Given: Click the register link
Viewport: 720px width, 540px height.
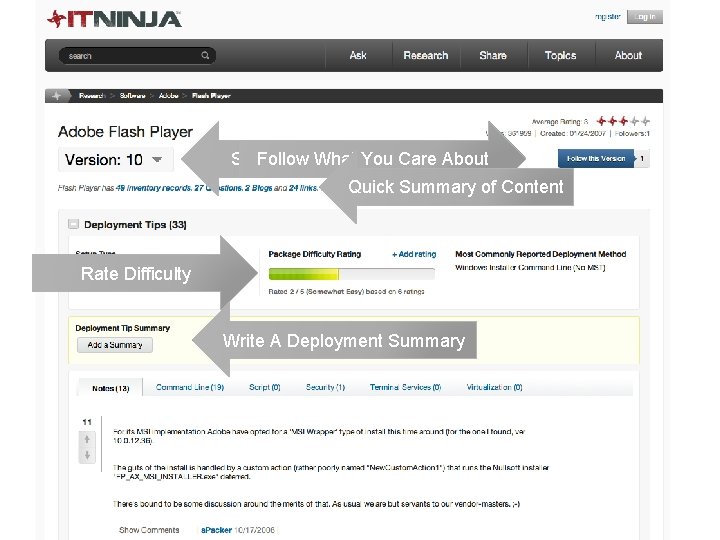Looking at the screenshot, I should point(608,17).
